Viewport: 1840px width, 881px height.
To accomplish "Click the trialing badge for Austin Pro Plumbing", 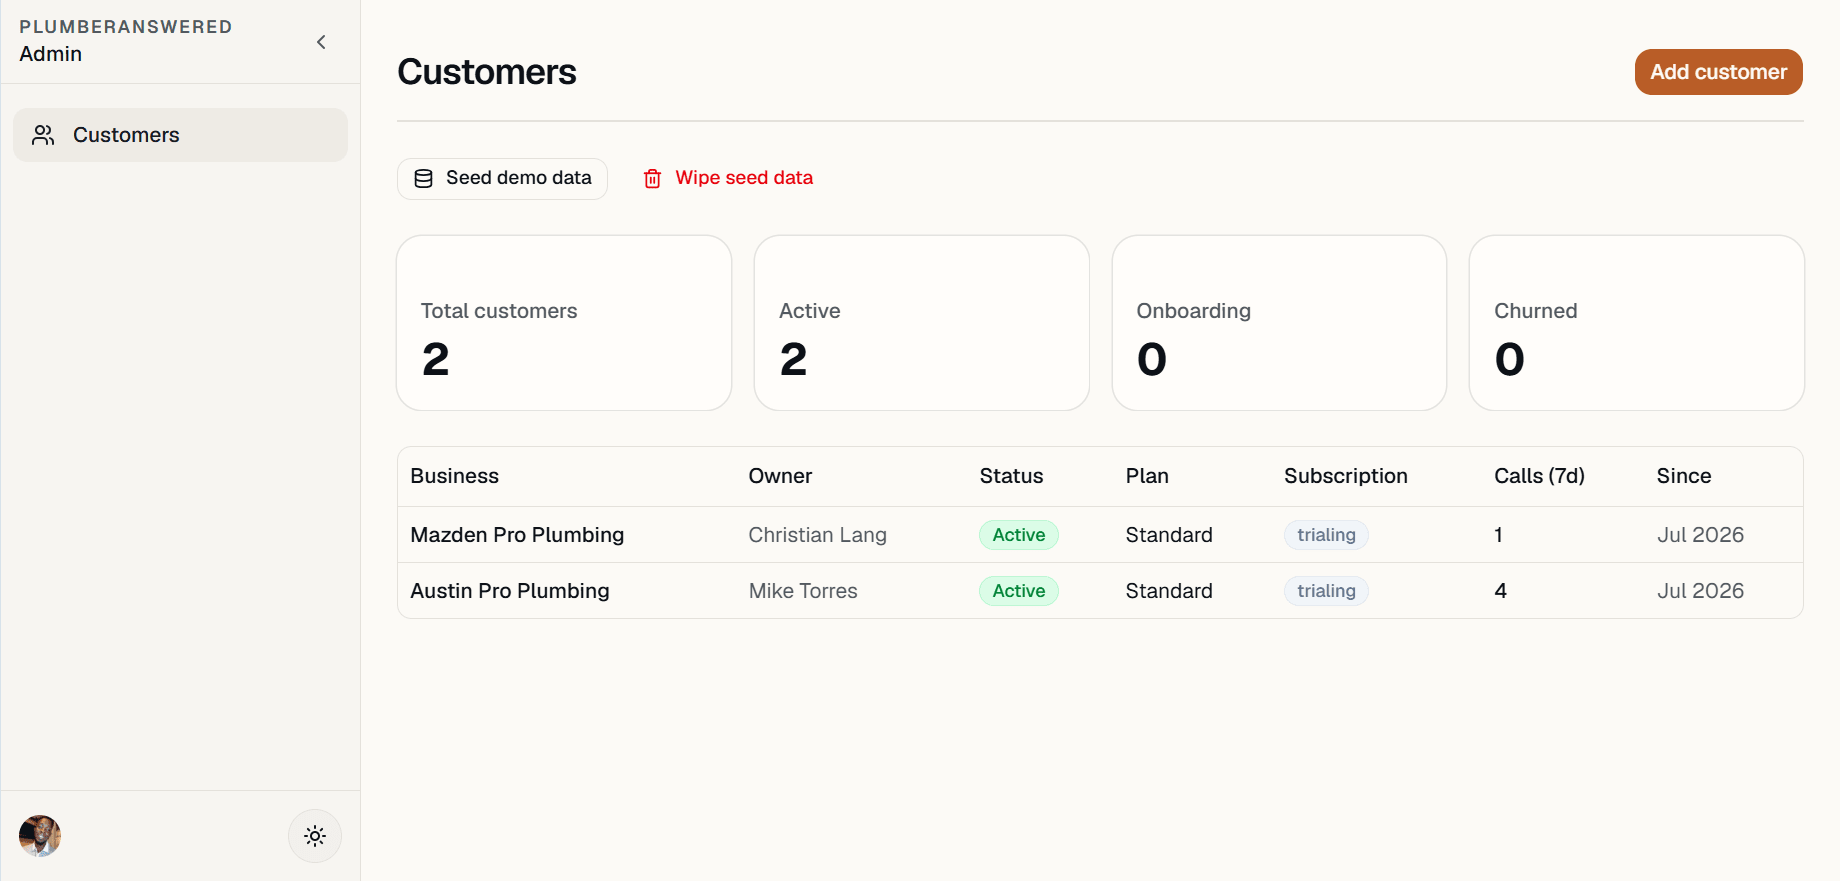I will pos(1326,591).
